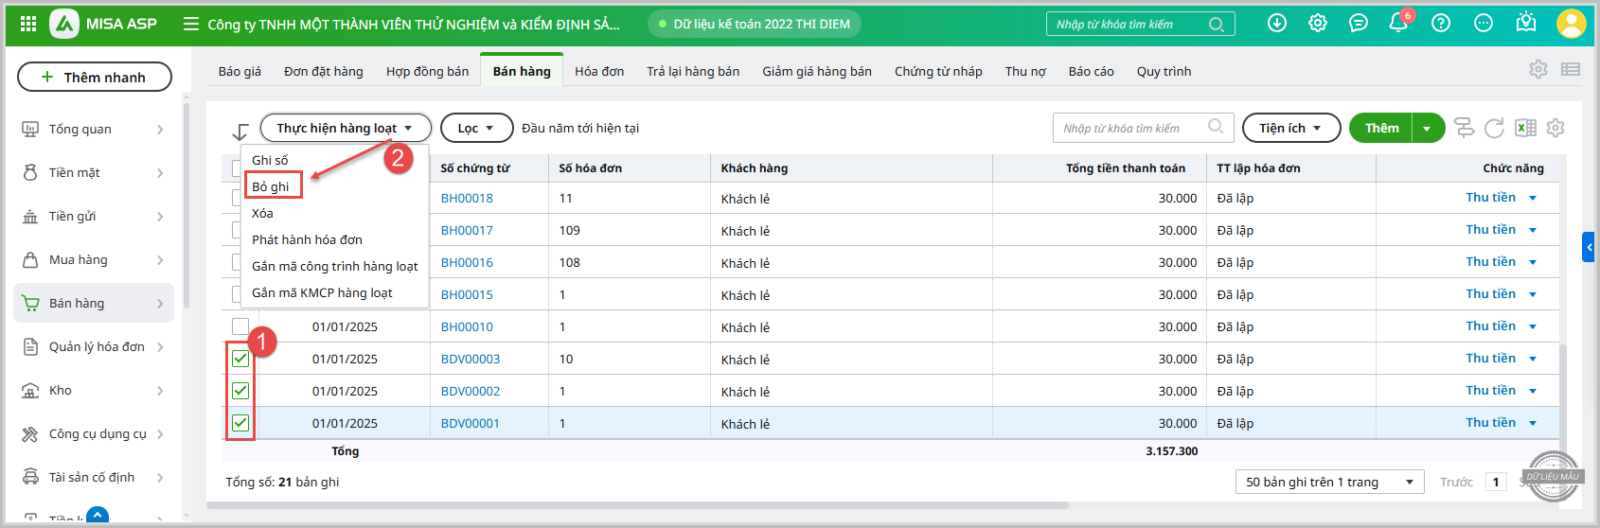
Task: Open the 50 bản ghi page-size dropdown
Action: (x=1329, y=482)
